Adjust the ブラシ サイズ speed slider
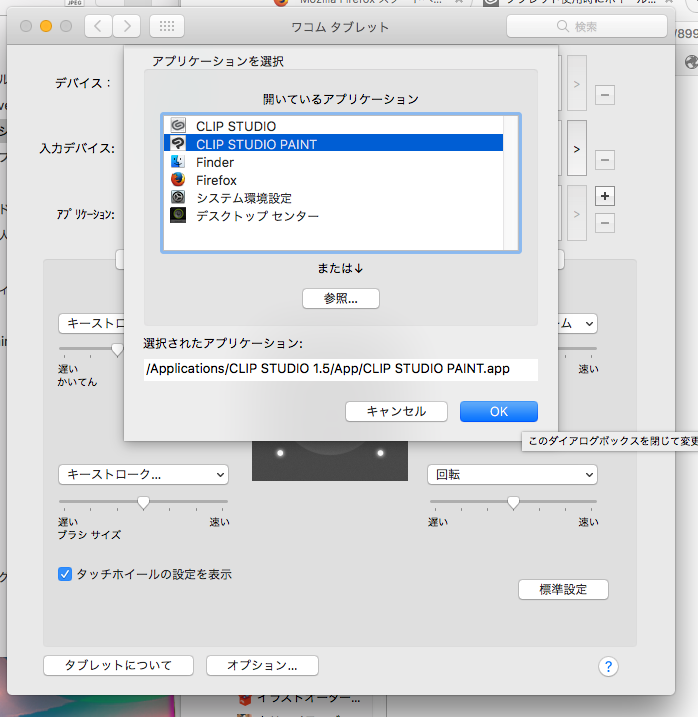This screenshot has width=698, height=717. coord(143,502)
